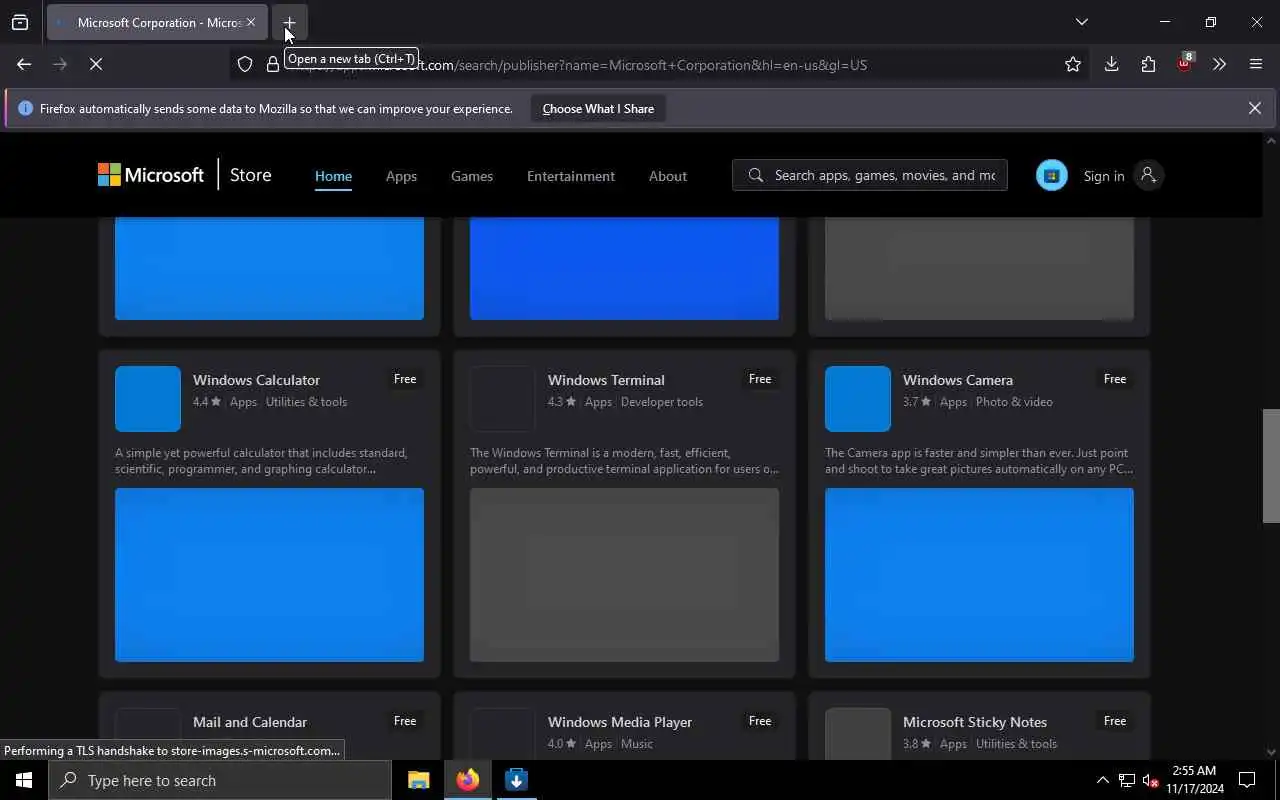Show hidden system tray icons
Viewport: 1280px width, 800px height.
[x=1102, y=780]
